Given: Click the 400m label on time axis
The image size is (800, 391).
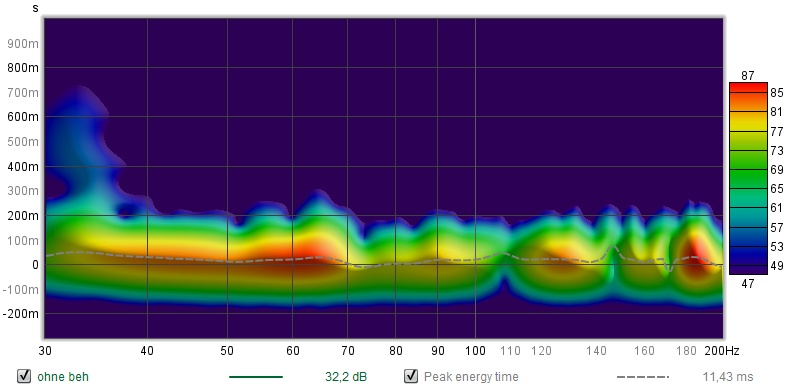Looking at the screenshot, I should click(x=22, y=166).
